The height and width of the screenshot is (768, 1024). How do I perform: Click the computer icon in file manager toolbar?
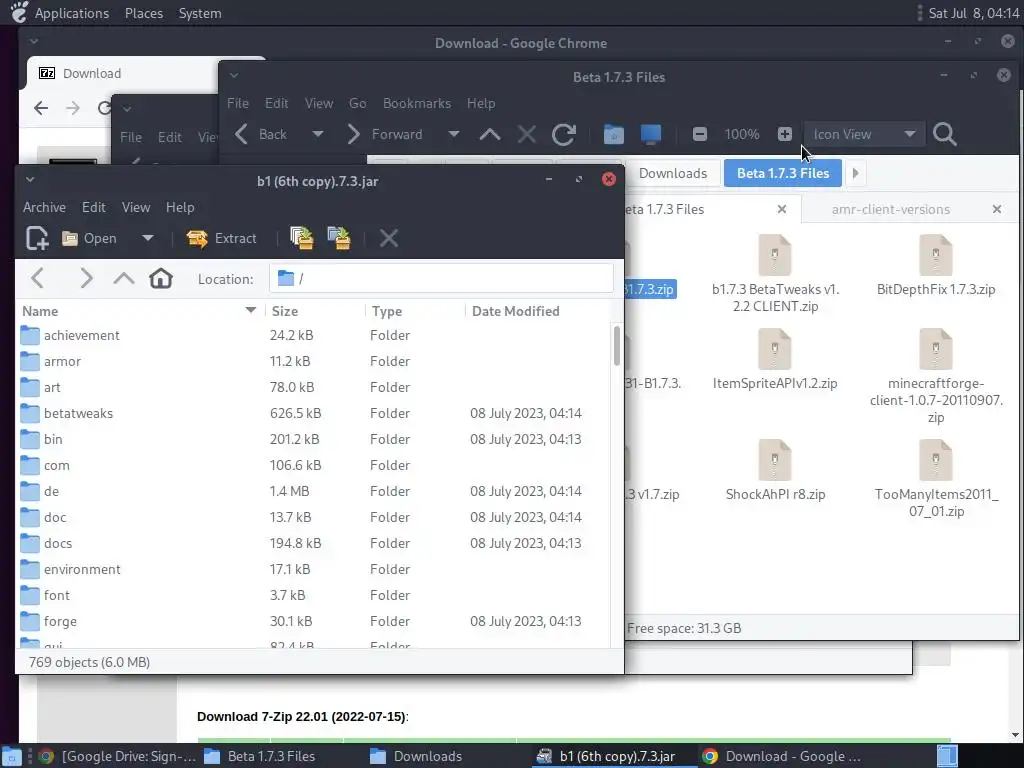tap(650, 135)
